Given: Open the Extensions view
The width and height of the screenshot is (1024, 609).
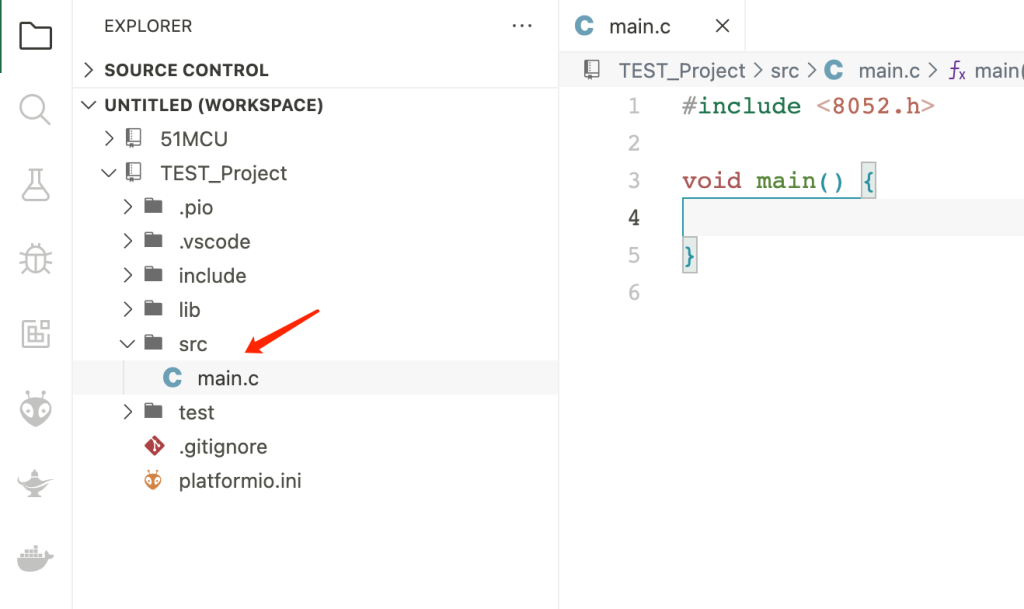Looking at the screenshot, I should 35,334.
